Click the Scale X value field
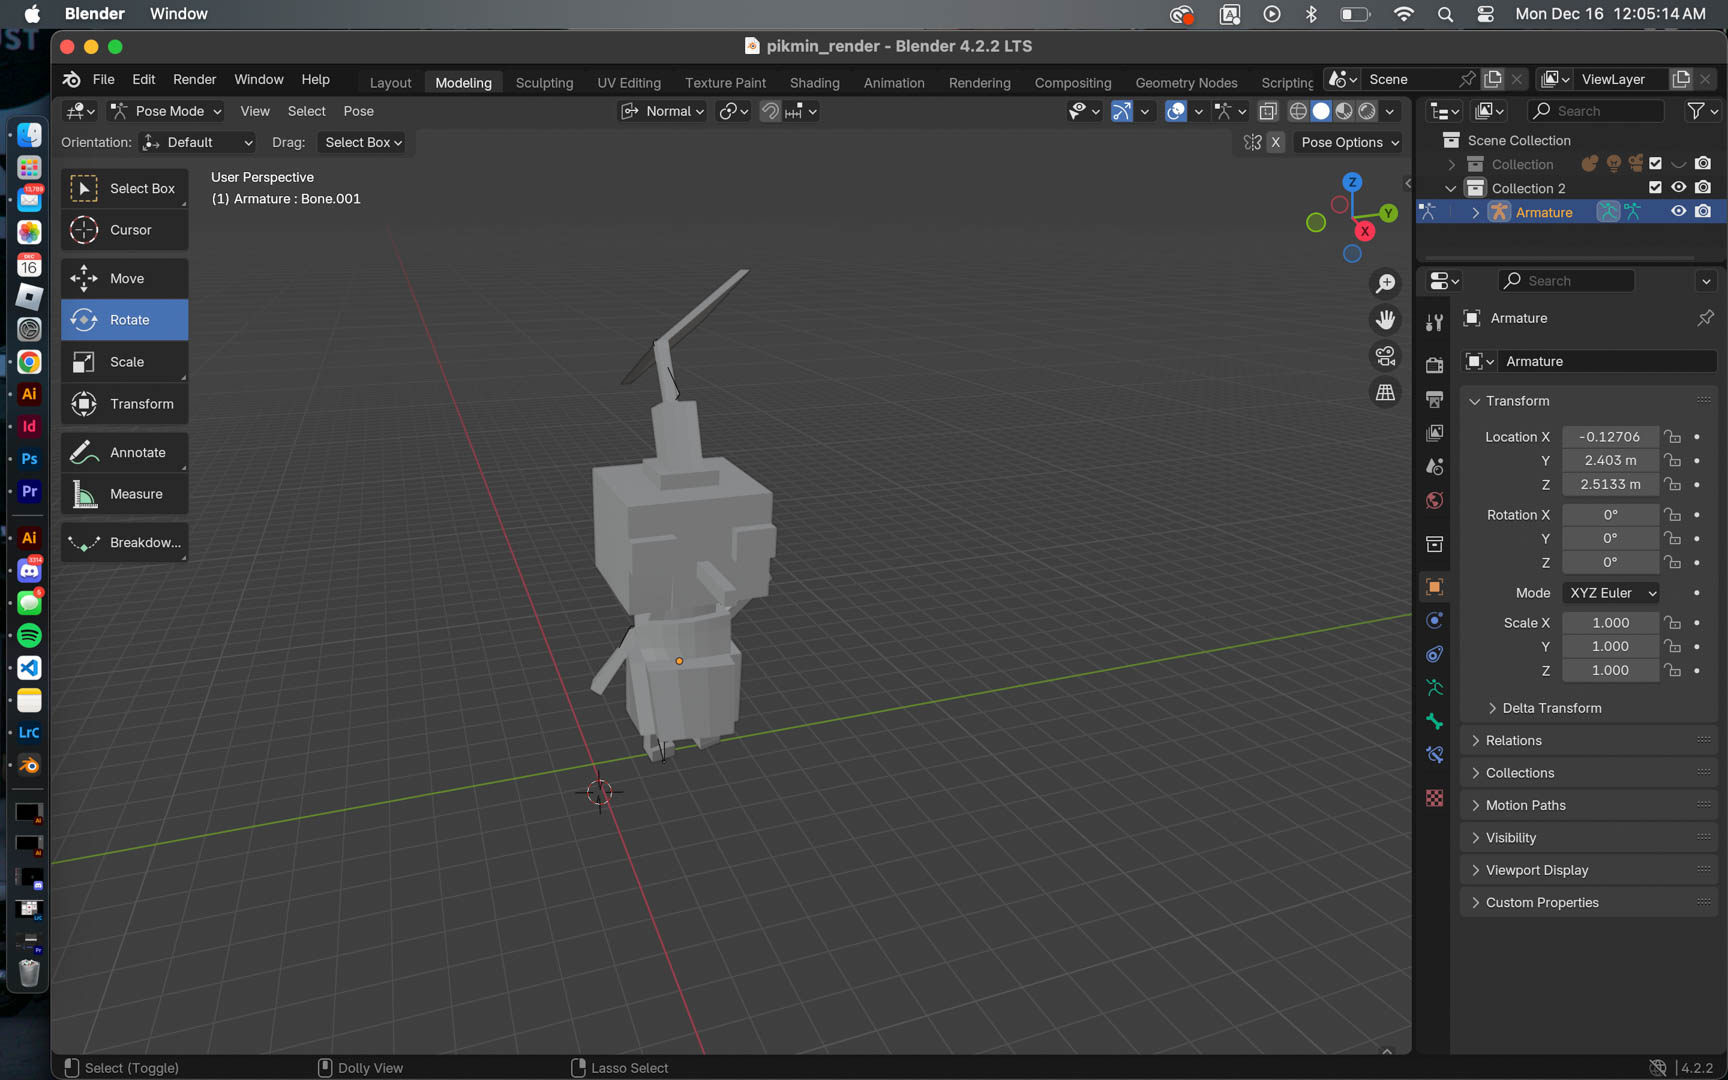1728x1080 pixels. (1610, 623)
